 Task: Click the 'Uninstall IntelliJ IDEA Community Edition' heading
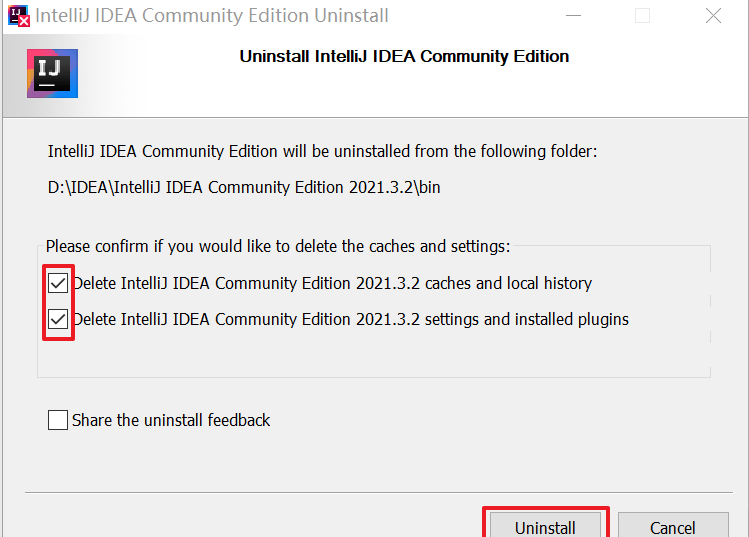(x=404, y=56)
